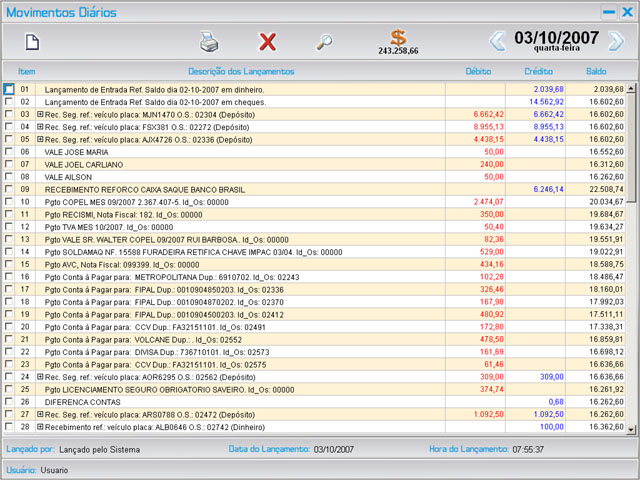The width and height of the screenshot is (640, 480).
Task: Expand row 03 vehicle MJN1470 entry
Action: [40, 115]
